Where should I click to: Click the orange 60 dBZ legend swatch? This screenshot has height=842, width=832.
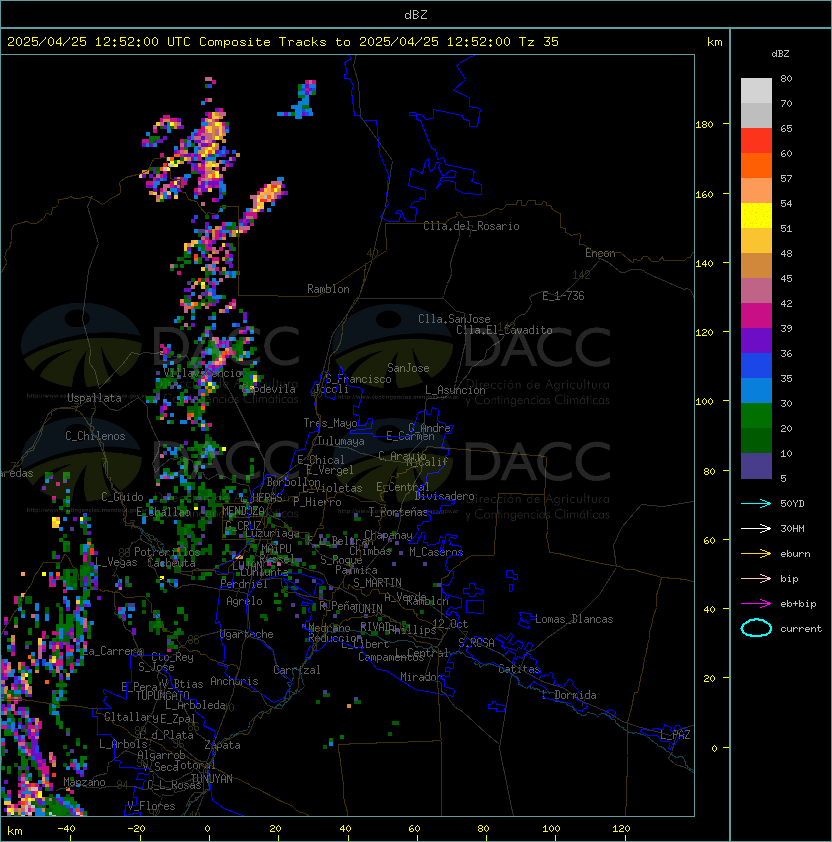[756, 166]
